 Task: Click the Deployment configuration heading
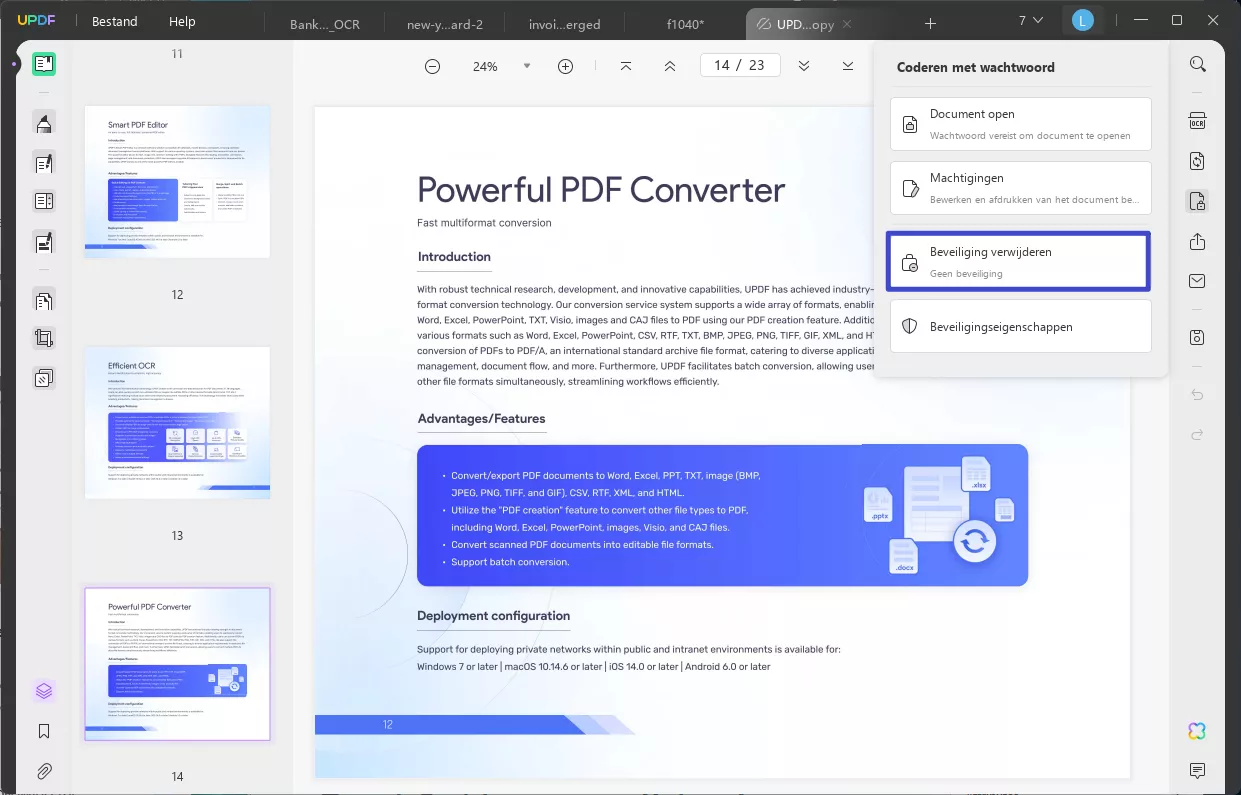click(x=494, y=616)
